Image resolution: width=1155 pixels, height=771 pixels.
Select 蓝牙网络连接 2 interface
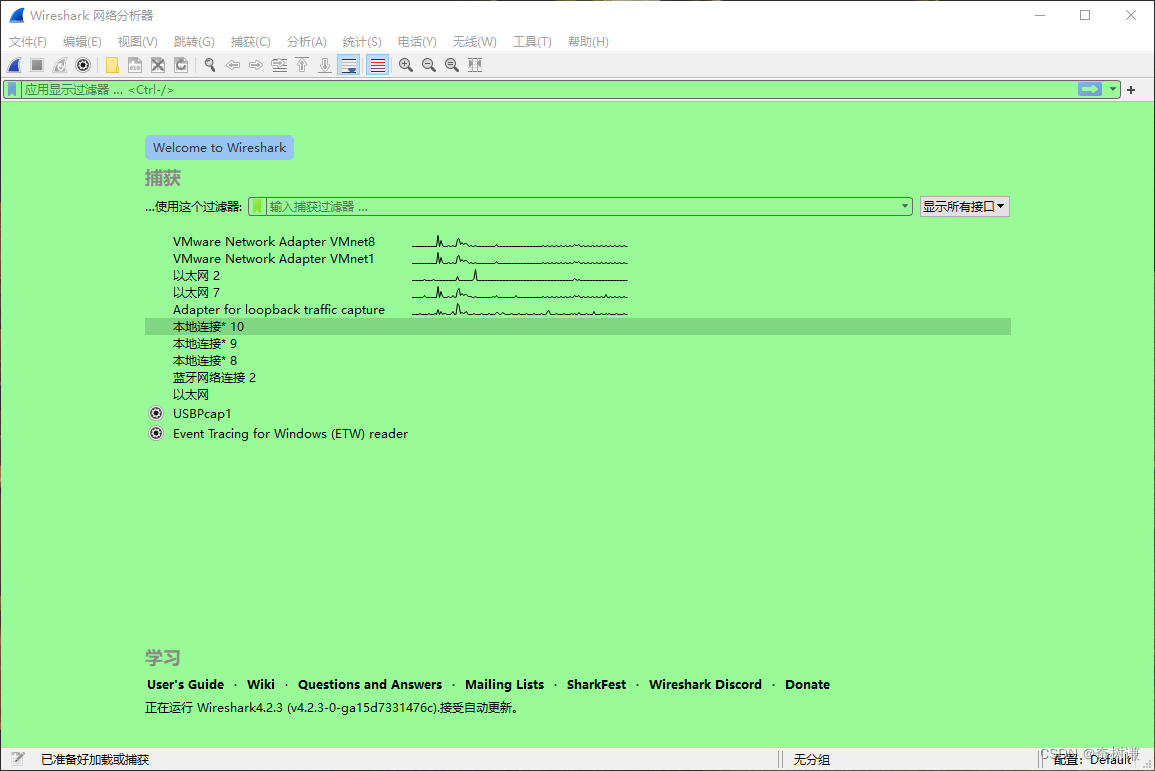578,377
